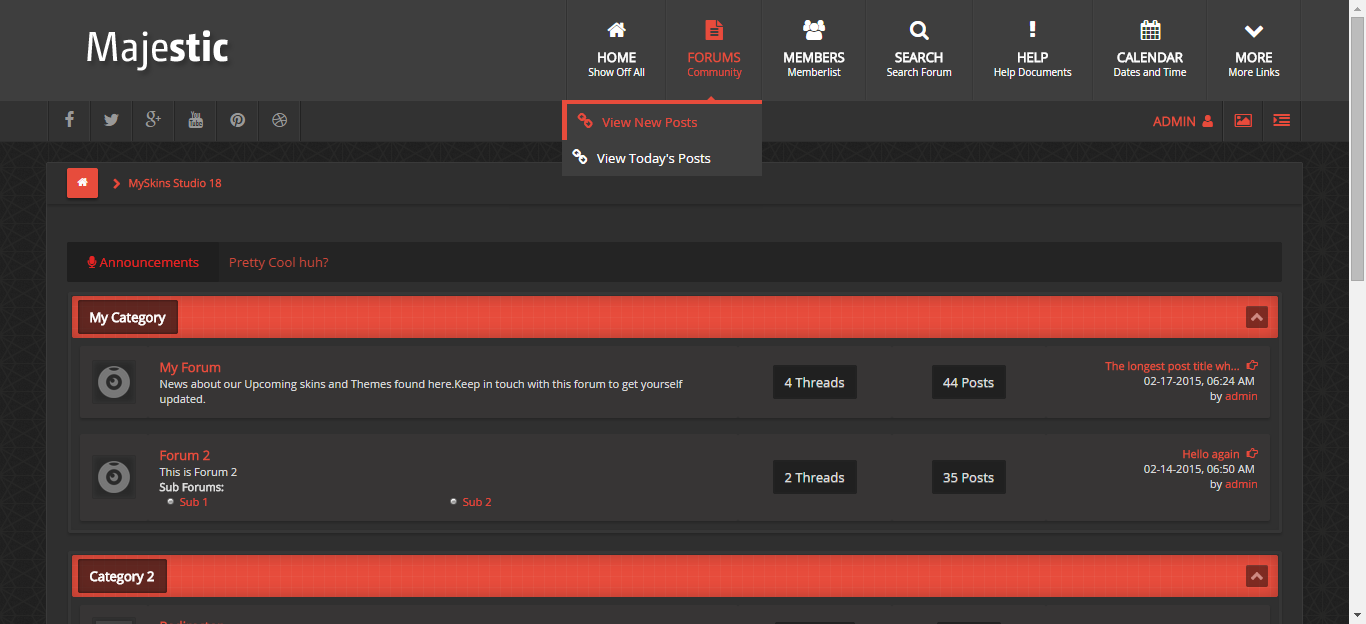Screen dimensions: 1366x624
Task: Click the red home breadcrumb icon
Action: click(x=82, y=183)
